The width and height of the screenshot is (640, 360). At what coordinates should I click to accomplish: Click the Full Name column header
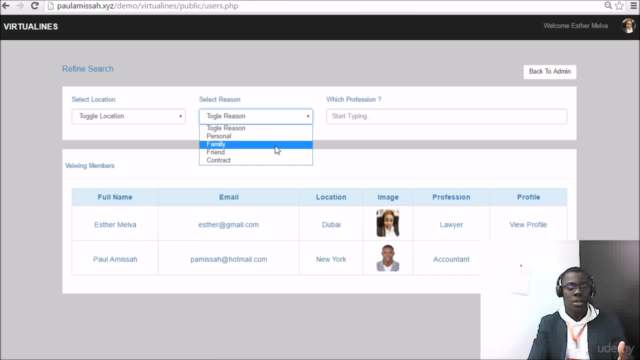pos(115,197)
